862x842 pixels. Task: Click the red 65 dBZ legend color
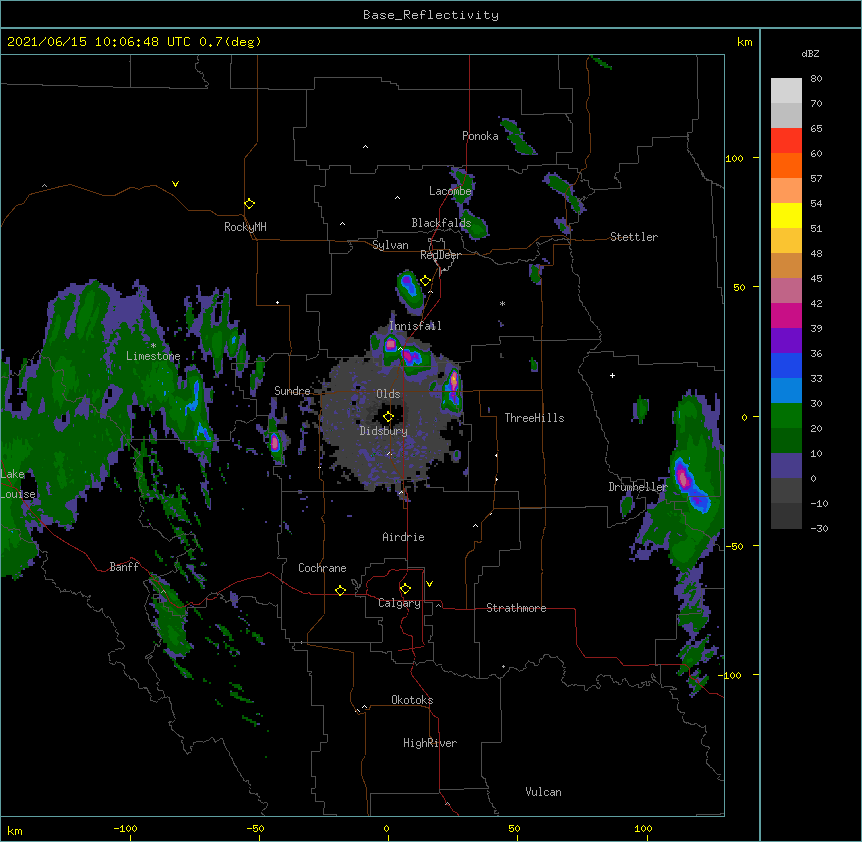(786, 140)
